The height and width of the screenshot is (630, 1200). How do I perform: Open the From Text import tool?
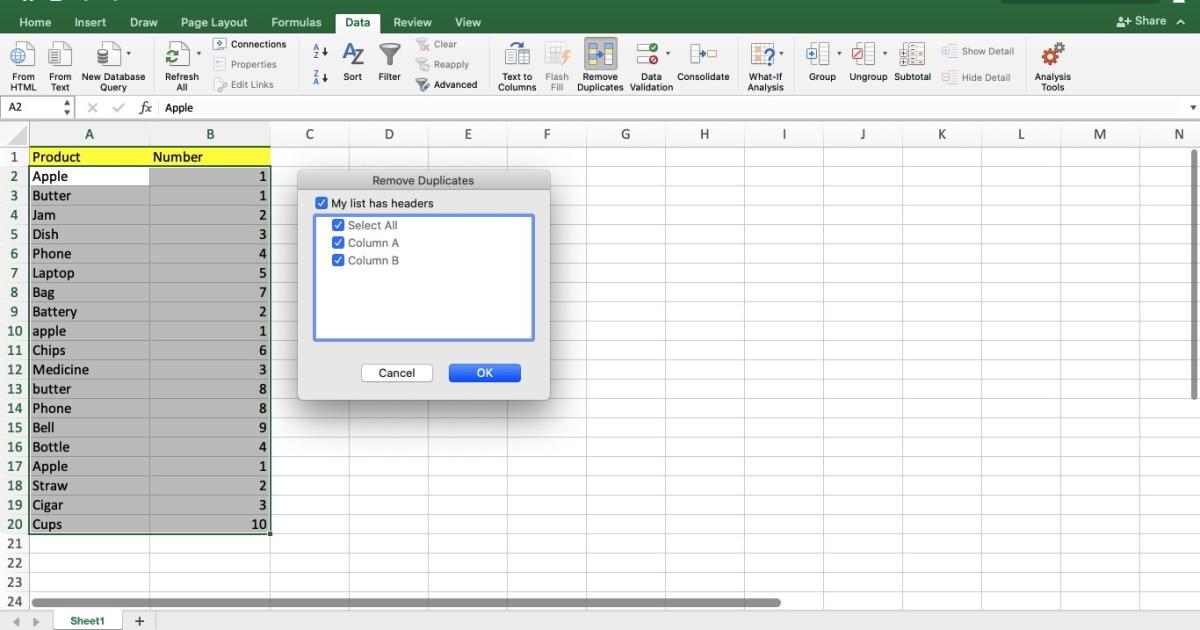(60, 66)
